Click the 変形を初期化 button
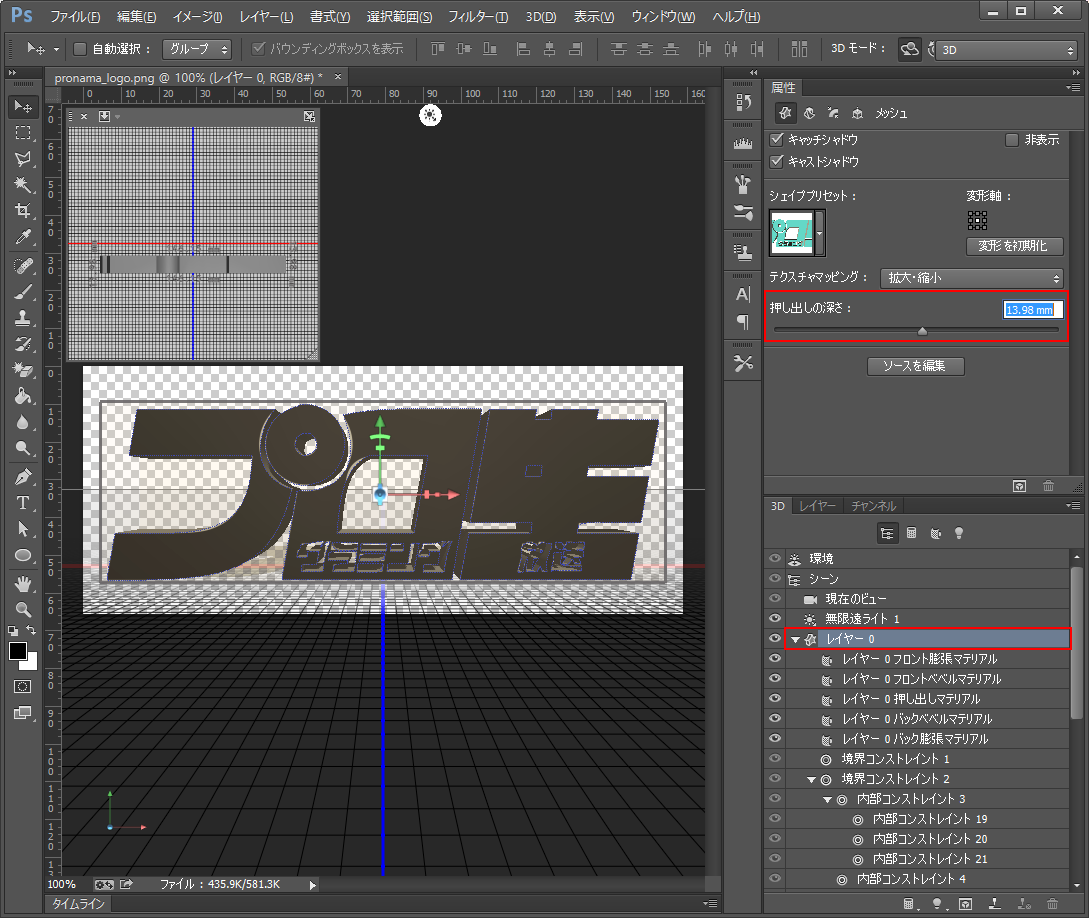The image size is (1089, 918). click(1014, 246)
